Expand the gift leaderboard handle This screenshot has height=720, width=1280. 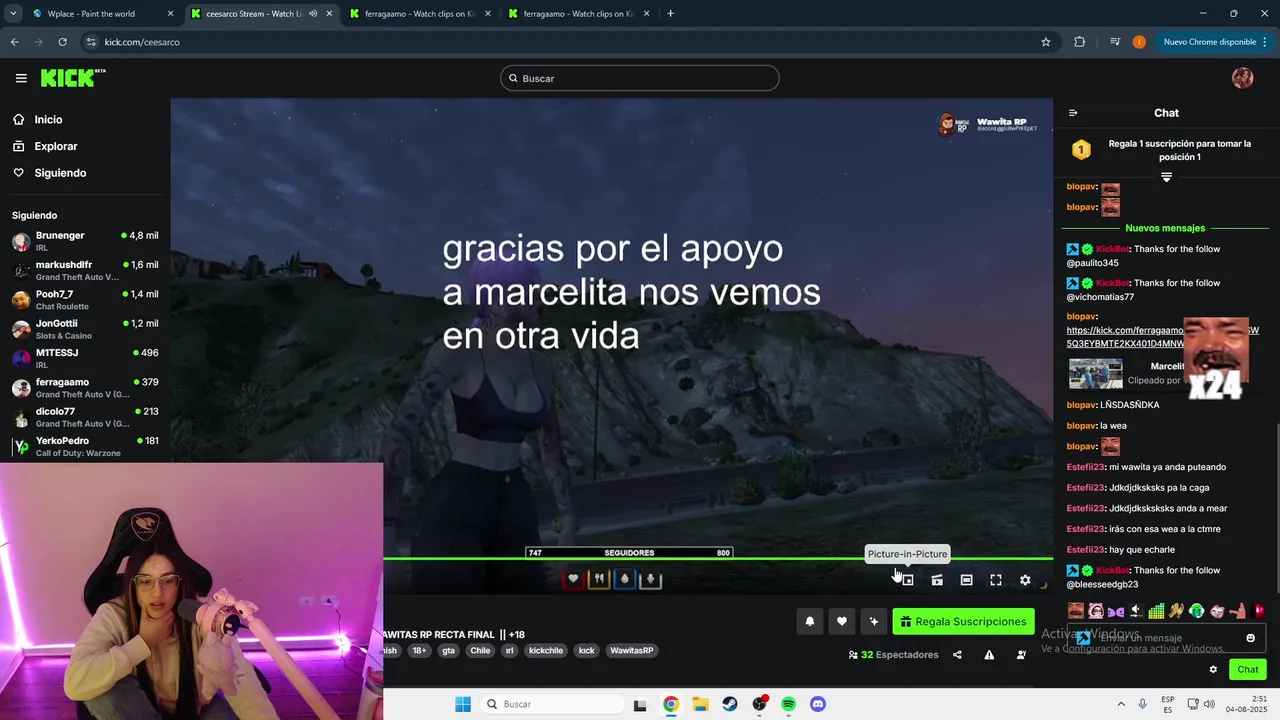(1166, 177)
